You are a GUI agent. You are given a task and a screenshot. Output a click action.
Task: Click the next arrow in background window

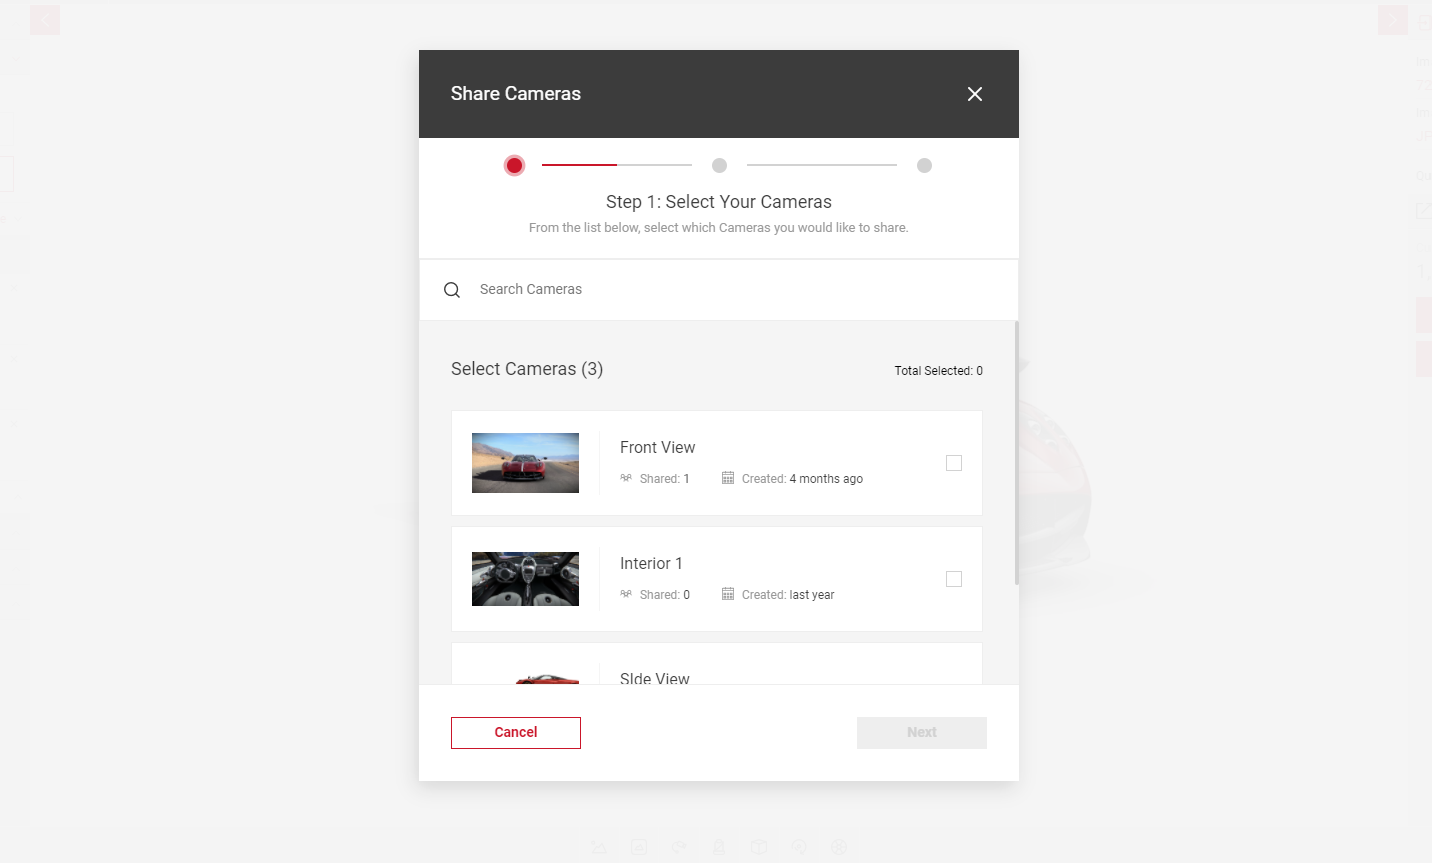point(1392,20)
